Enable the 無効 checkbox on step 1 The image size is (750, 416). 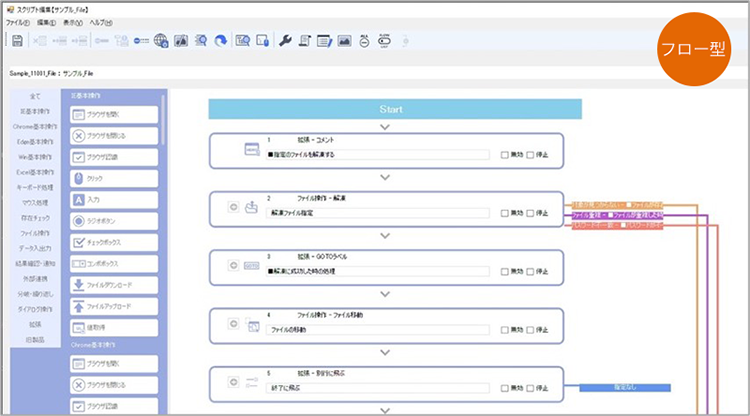click(505, 155)
